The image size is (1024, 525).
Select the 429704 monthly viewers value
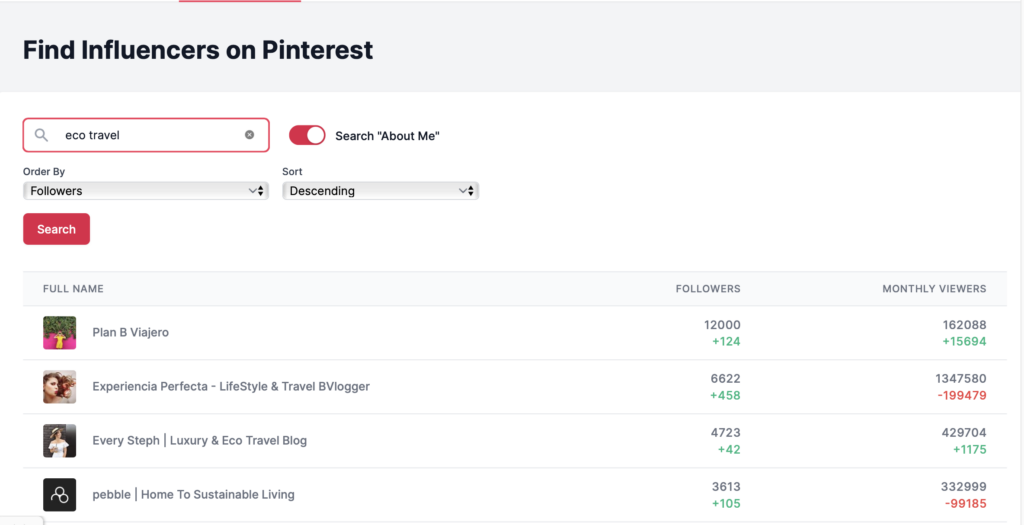964,433
